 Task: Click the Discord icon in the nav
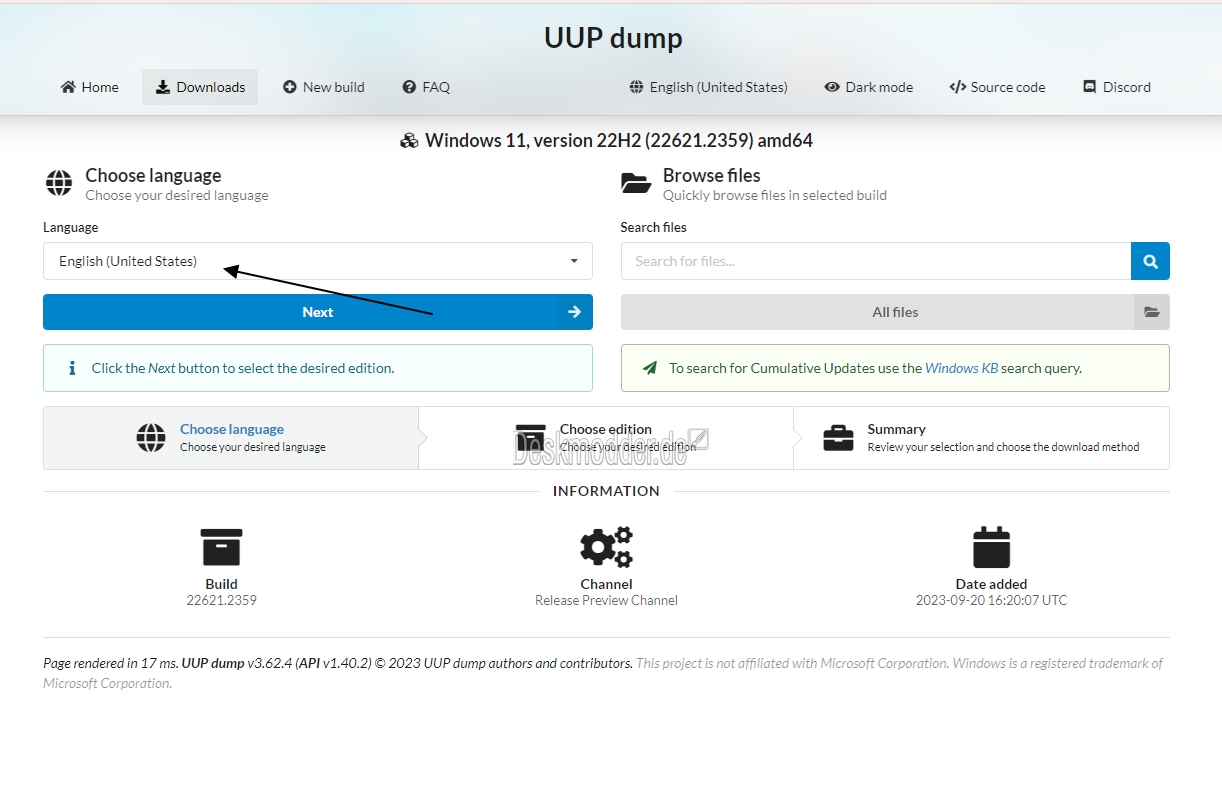(x=1090, y=87)
